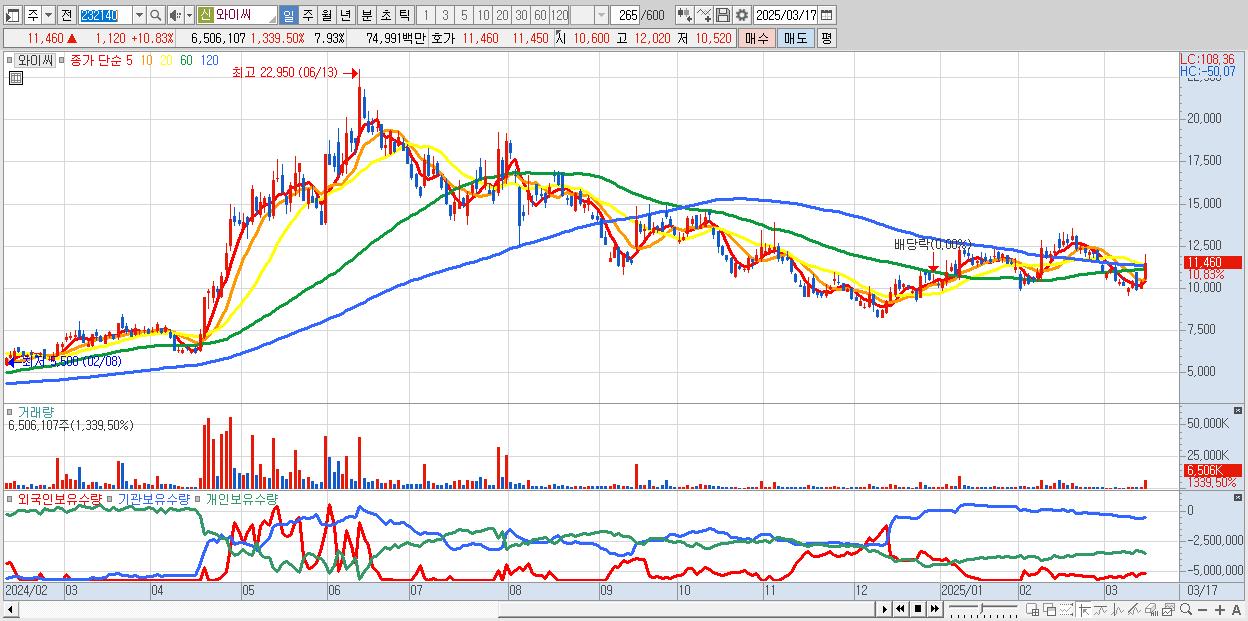The height and width of the screenshot is (621, 1248).
Task: Choose interval button 20
Action: tap(501, 15)
